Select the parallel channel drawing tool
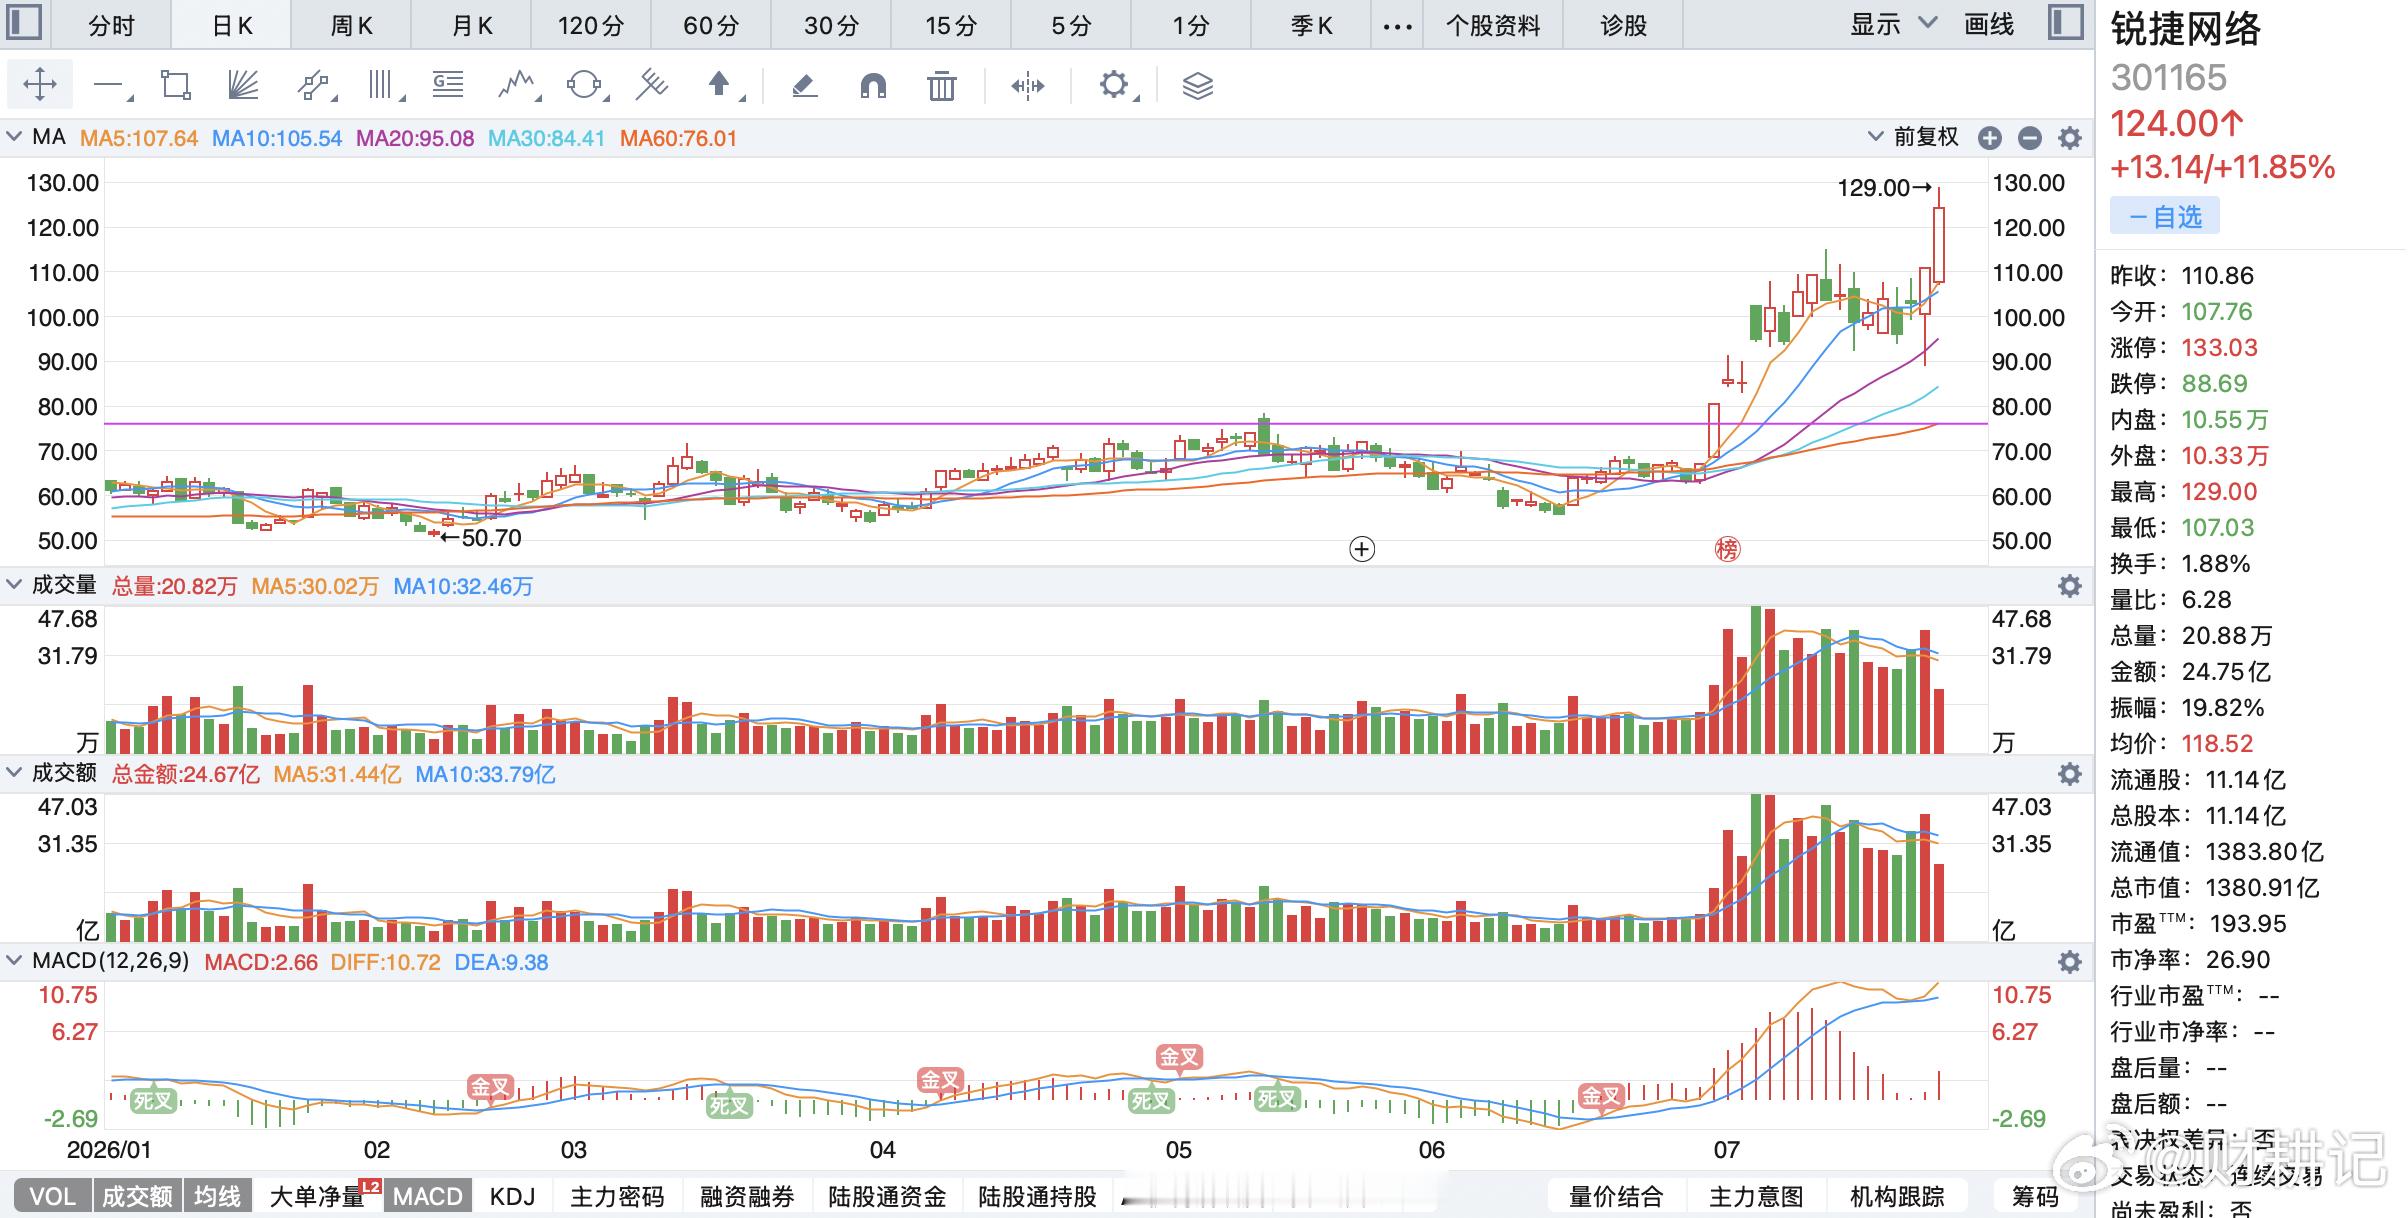 [x=313, y=86]
